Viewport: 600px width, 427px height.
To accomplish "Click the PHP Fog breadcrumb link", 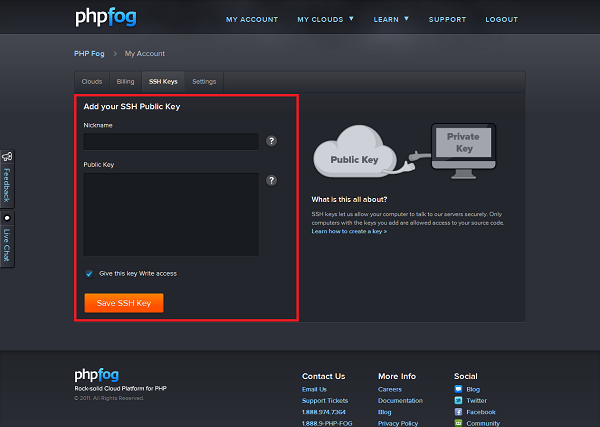I will (x=89, y=54).
